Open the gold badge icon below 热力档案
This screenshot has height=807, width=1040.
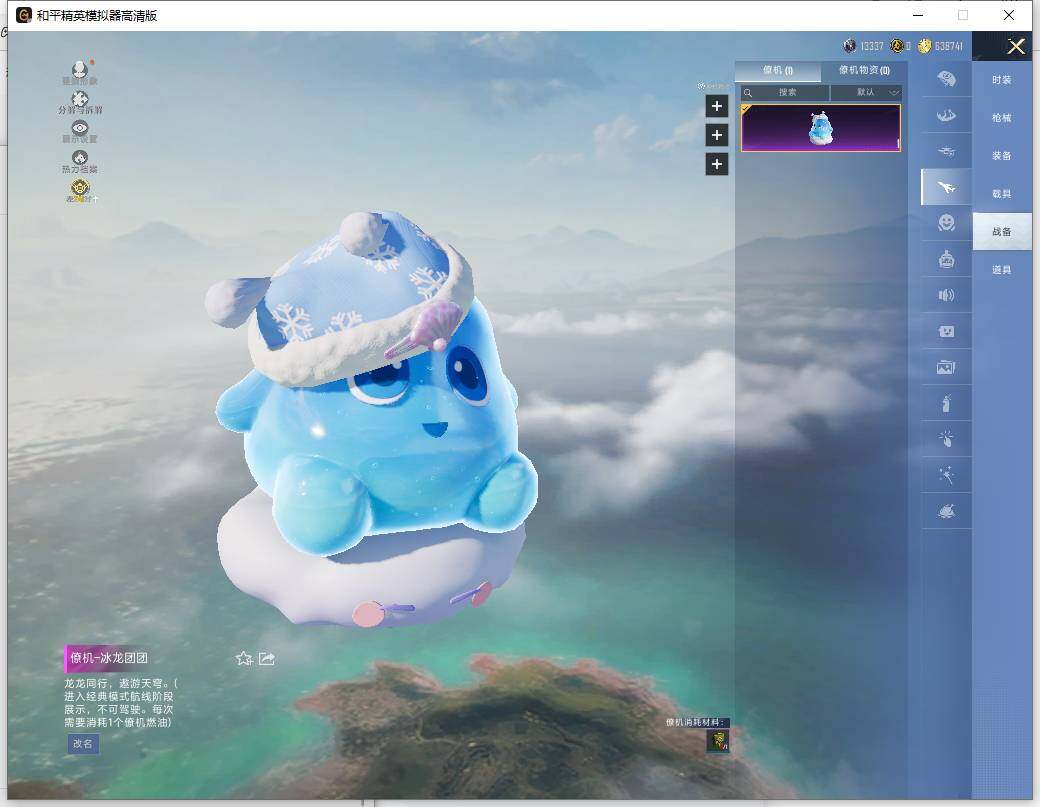pos(80,190)
